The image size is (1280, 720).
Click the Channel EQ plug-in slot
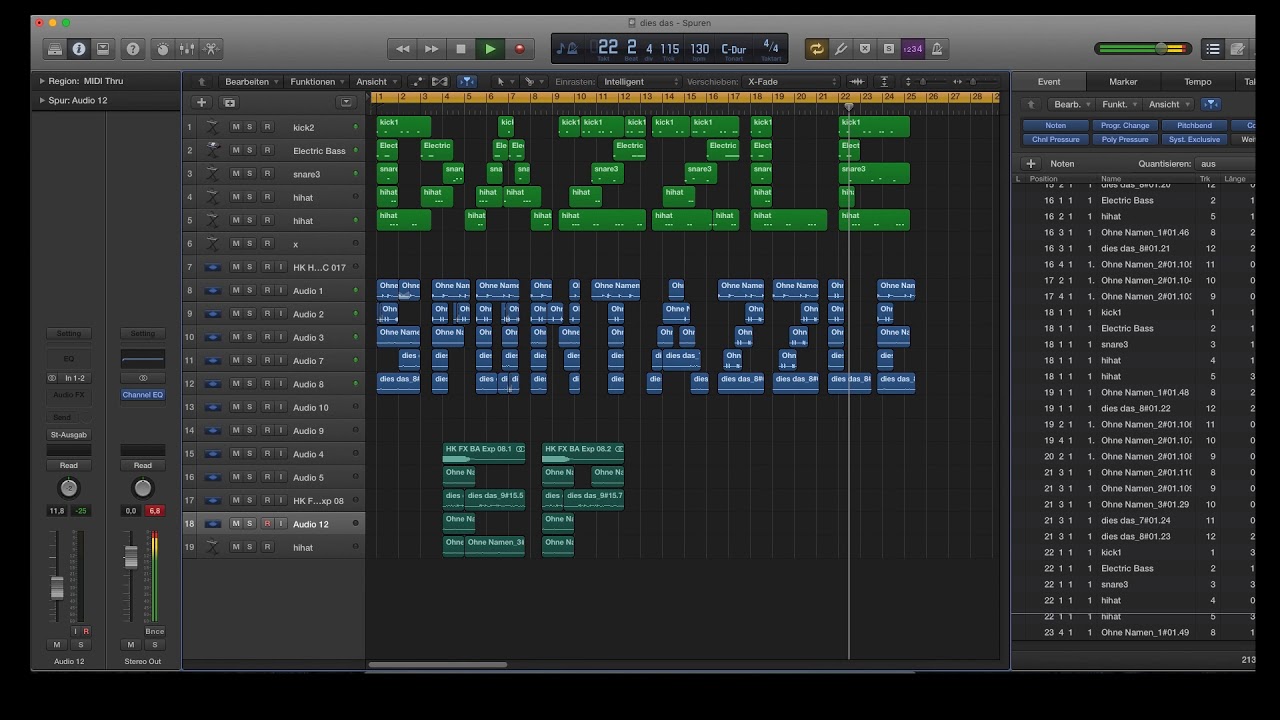[143, 394]
